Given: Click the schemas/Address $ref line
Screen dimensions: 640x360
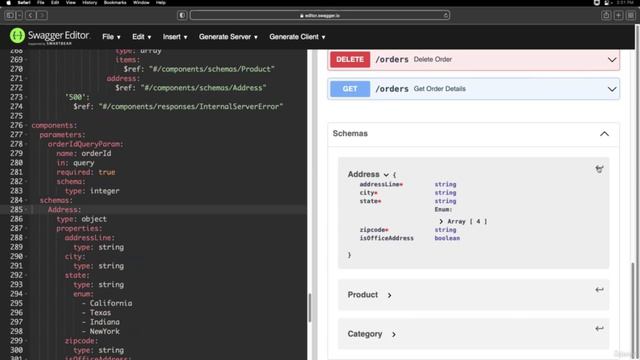Looking at the screenshot, I should [191, 88].
